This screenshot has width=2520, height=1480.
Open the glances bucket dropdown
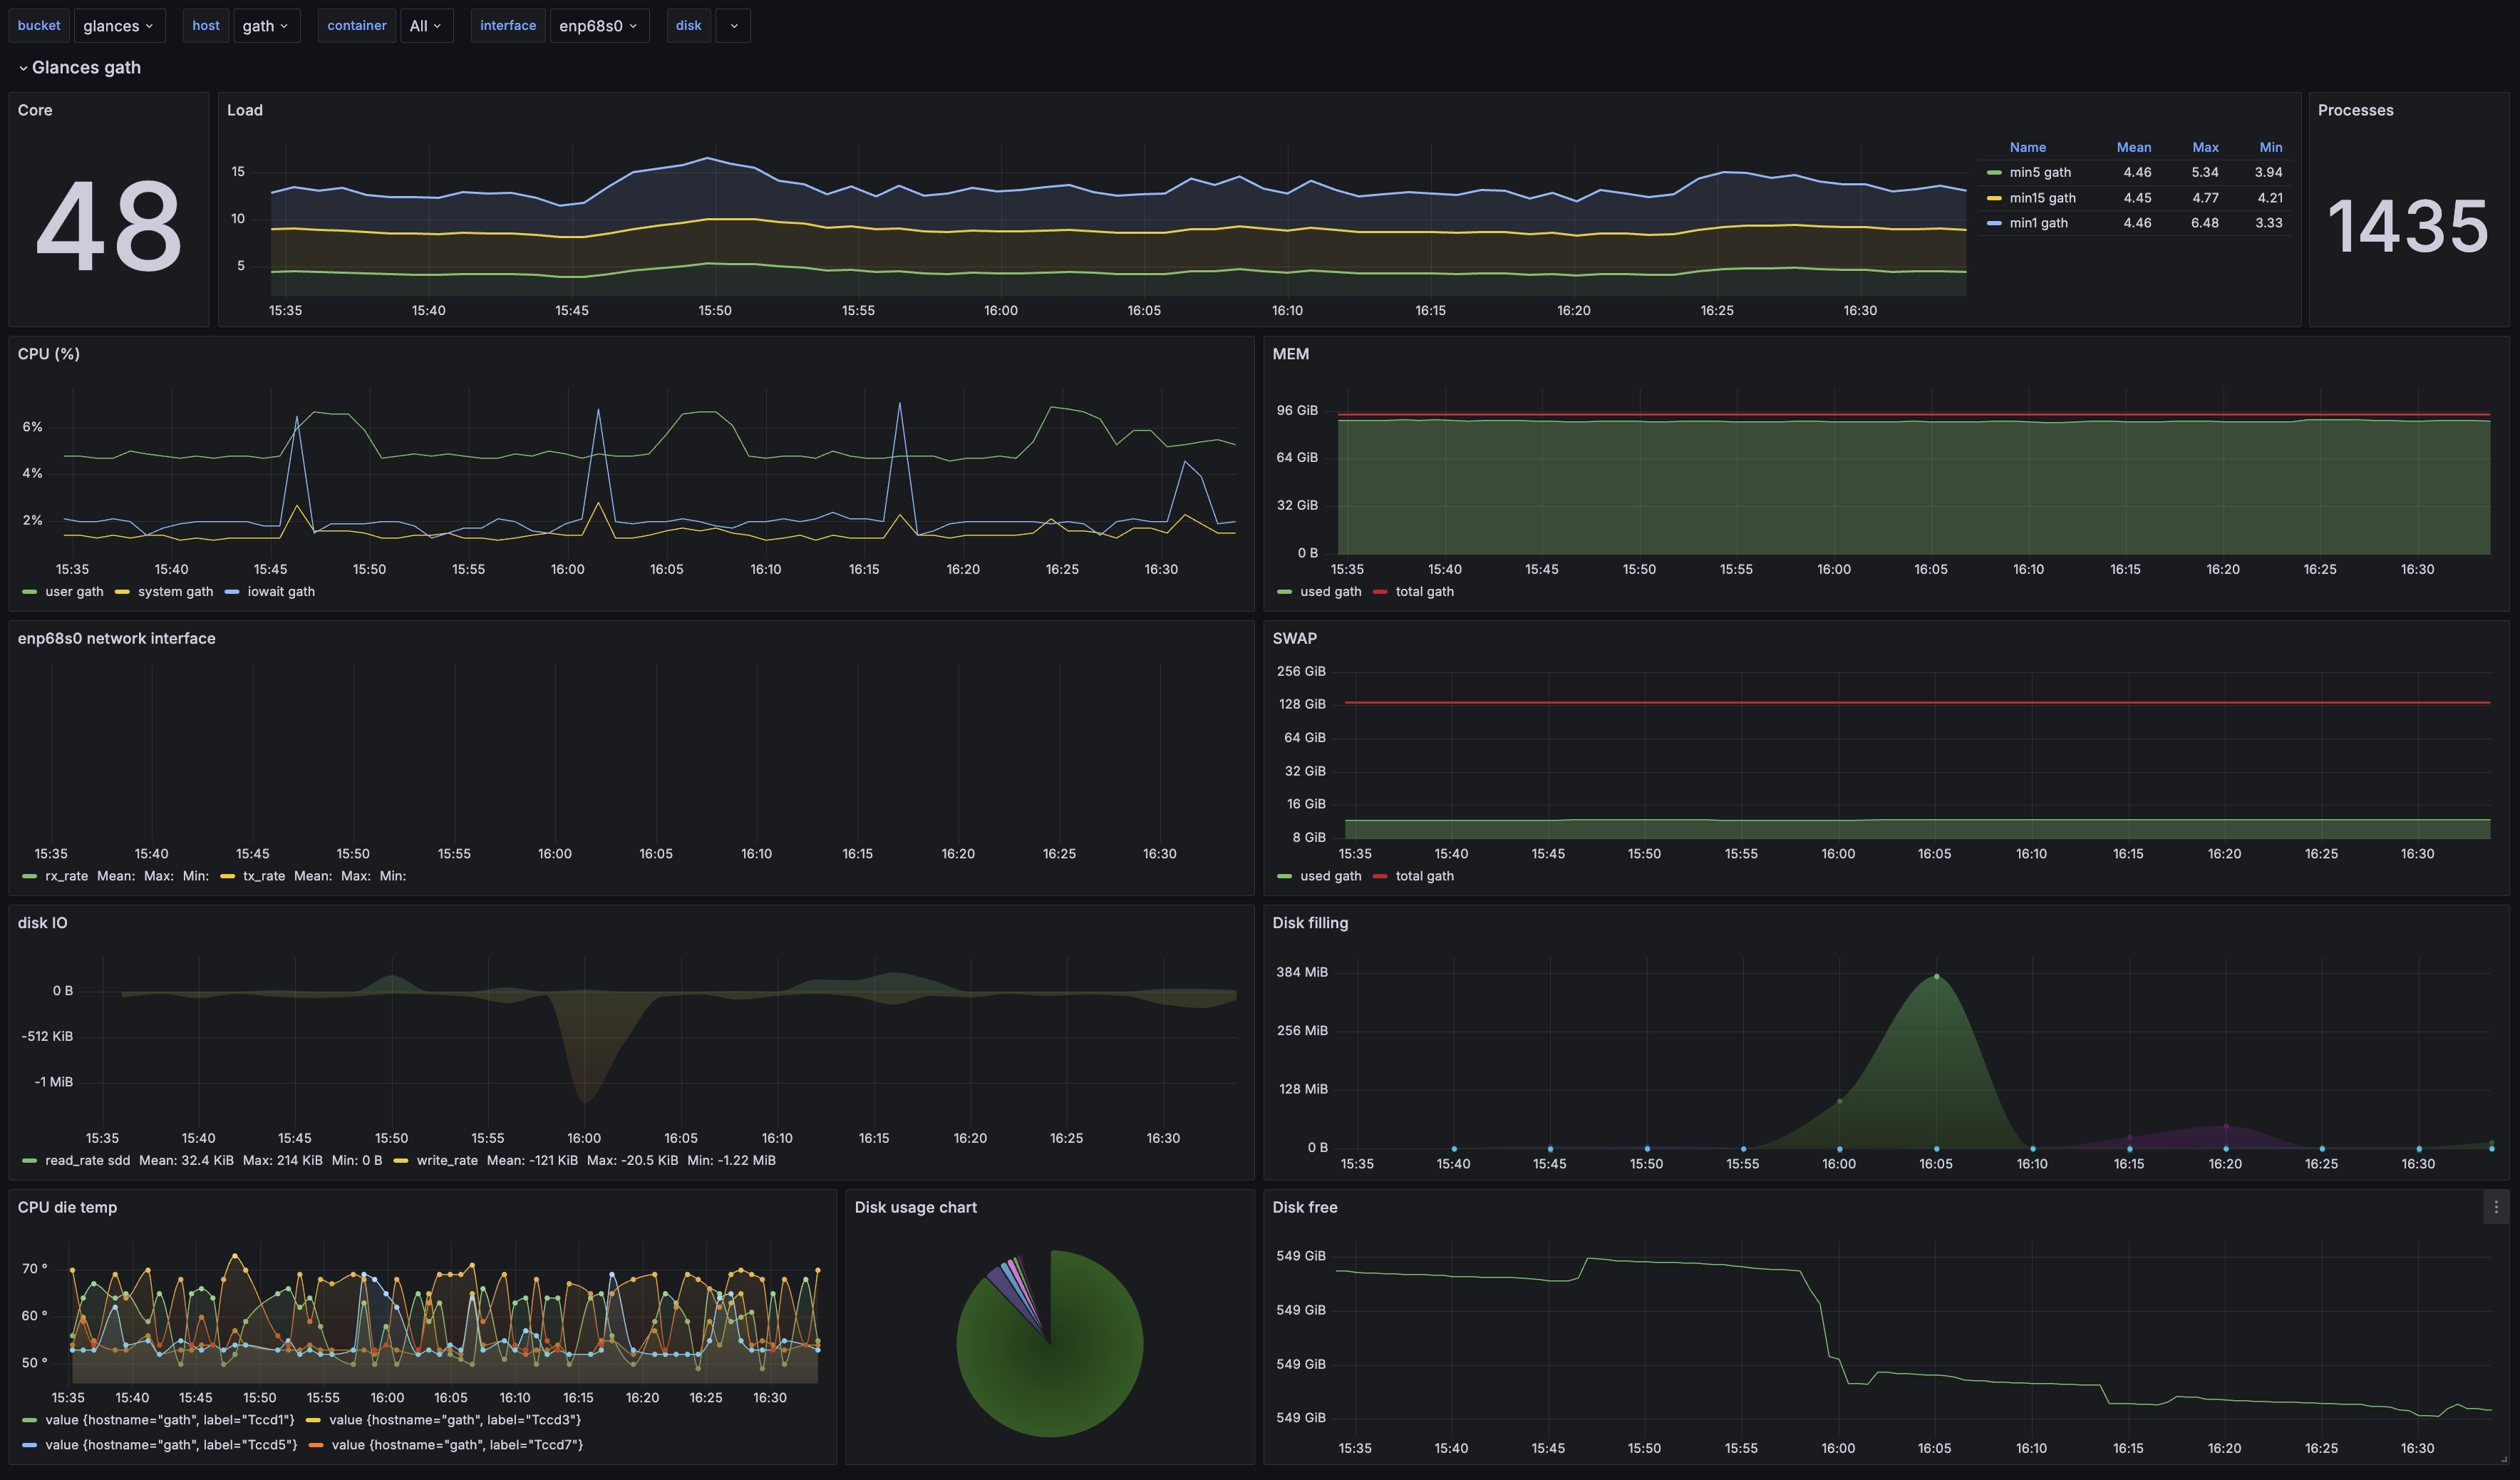[119, 26]
